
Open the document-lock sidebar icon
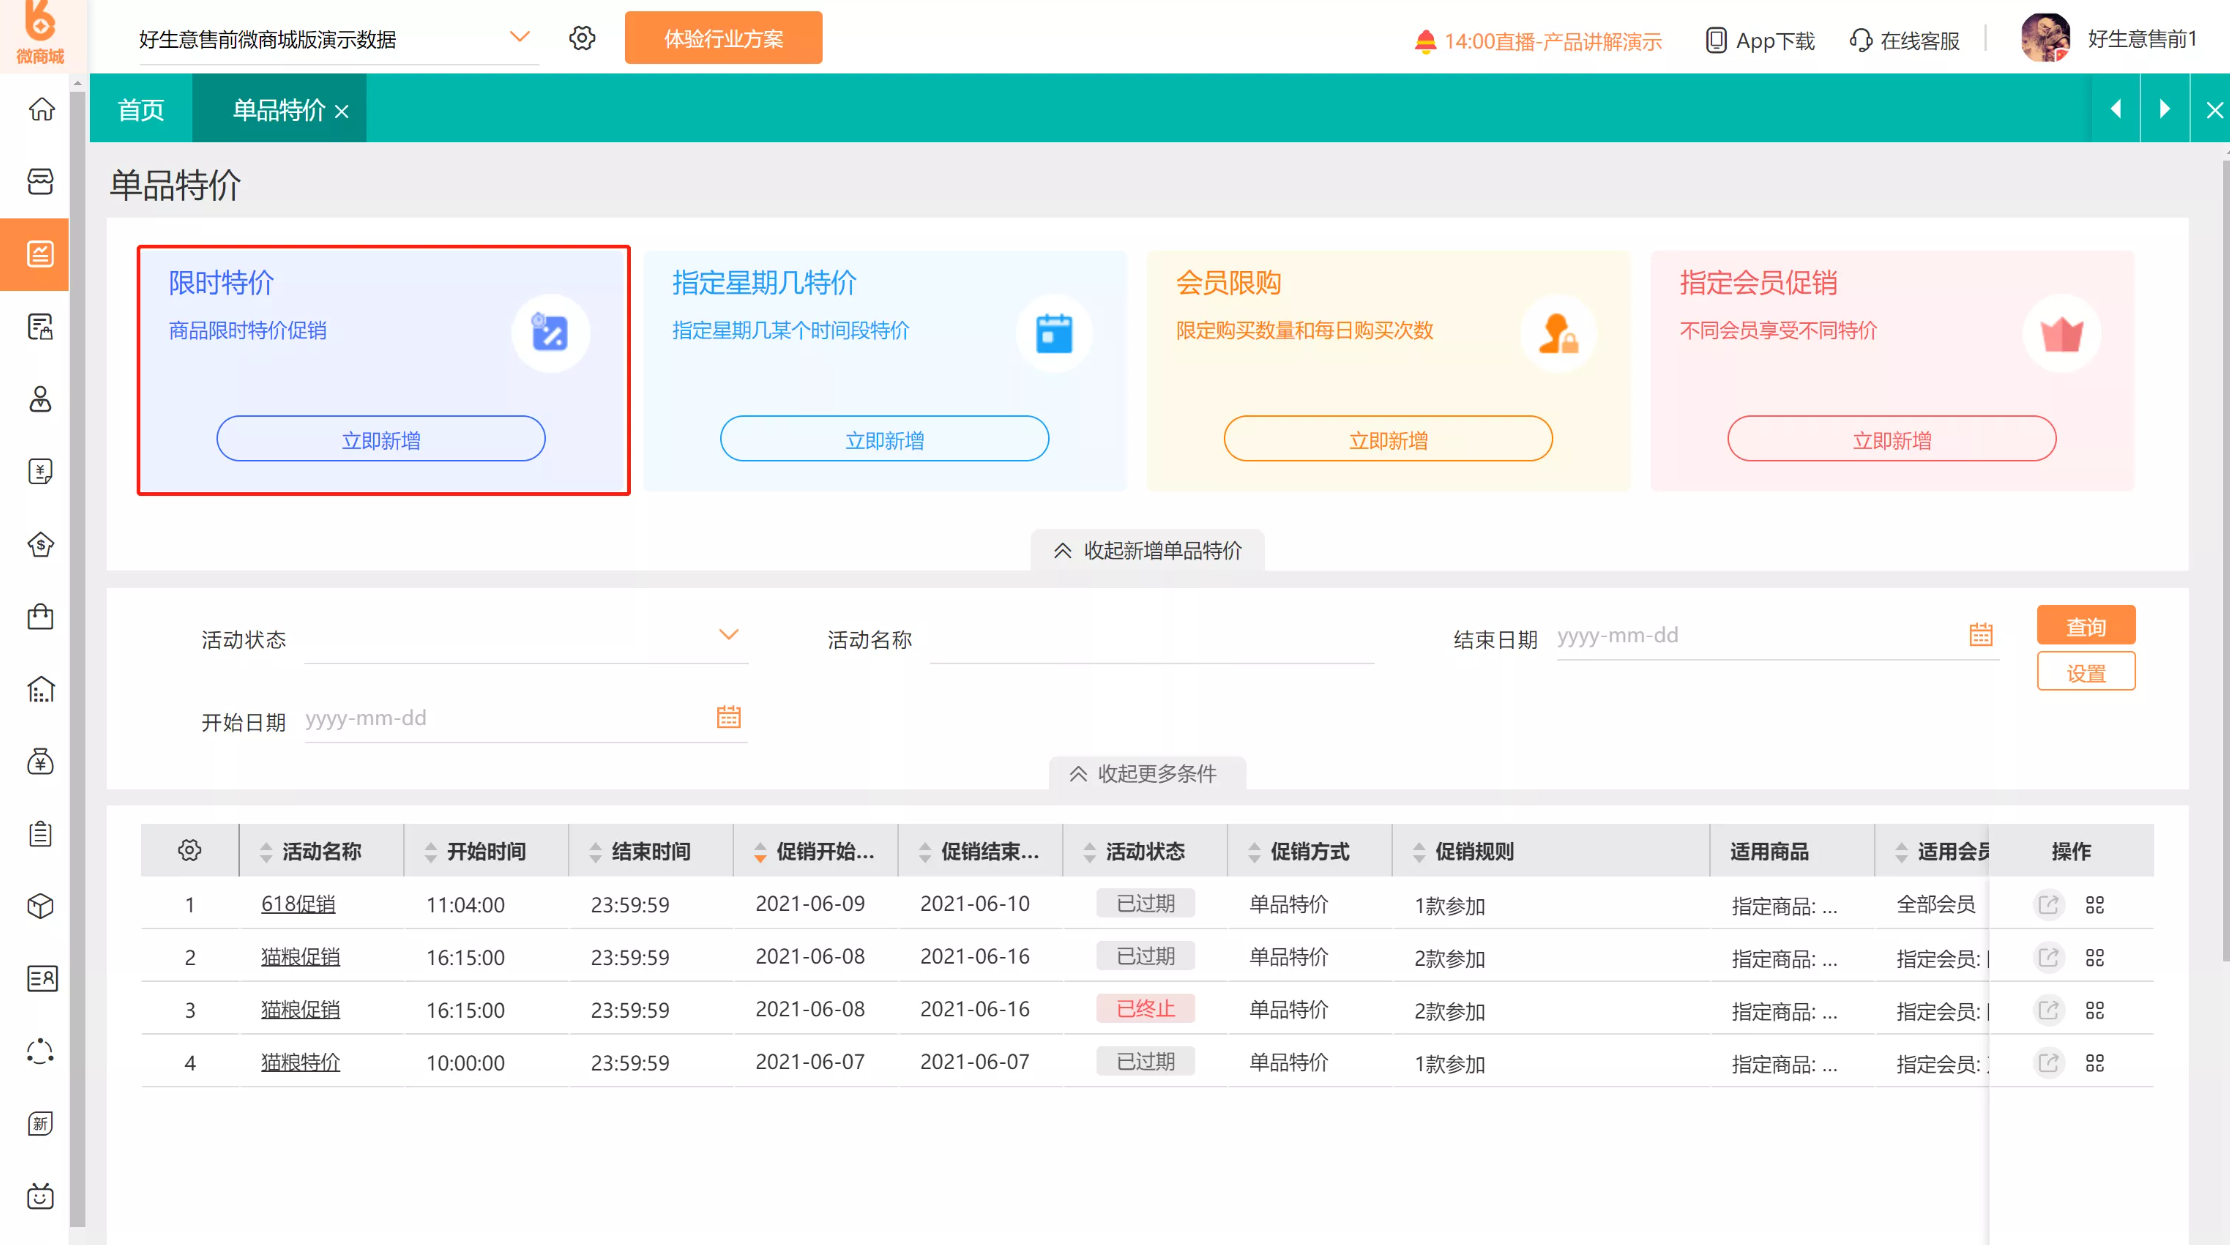[x=41, y=327]
